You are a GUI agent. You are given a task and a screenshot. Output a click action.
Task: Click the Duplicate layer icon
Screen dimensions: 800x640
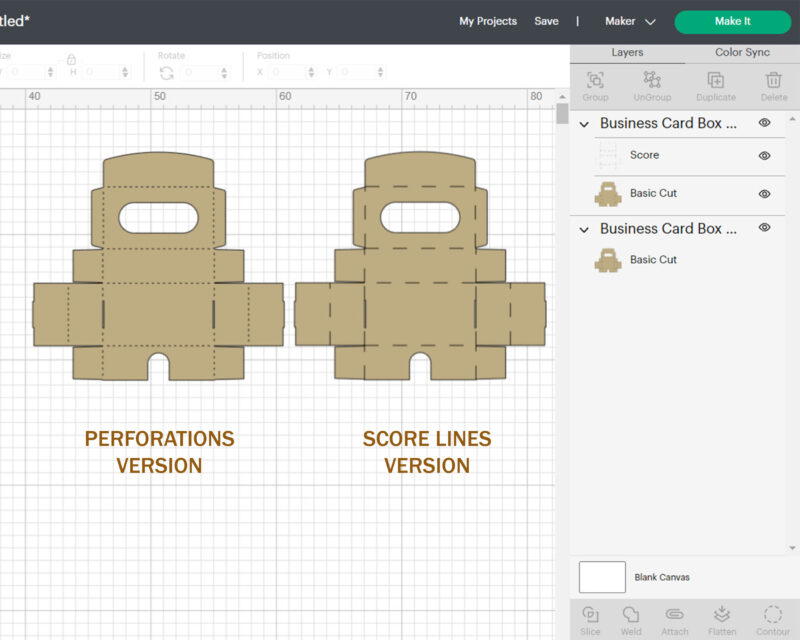click(x=715, y=82)
